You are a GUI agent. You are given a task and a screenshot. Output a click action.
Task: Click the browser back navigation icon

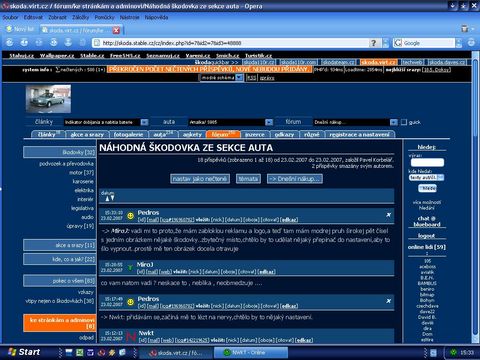tap(10, 42)
